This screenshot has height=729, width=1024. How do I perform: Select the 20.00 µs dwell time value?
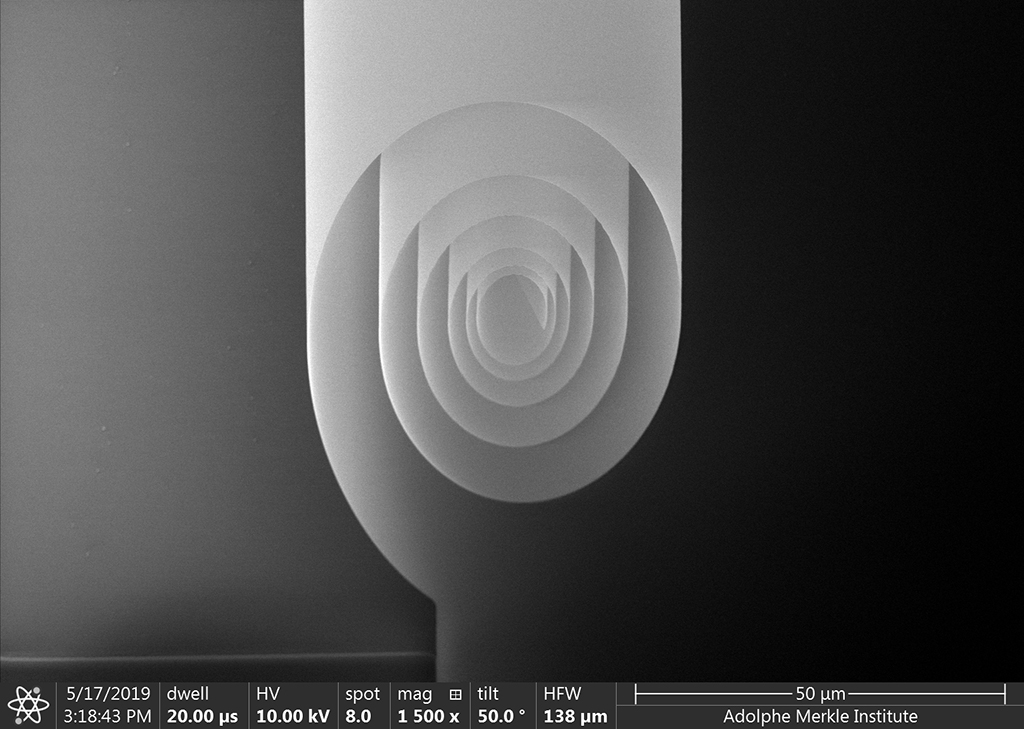pos(203,716)
